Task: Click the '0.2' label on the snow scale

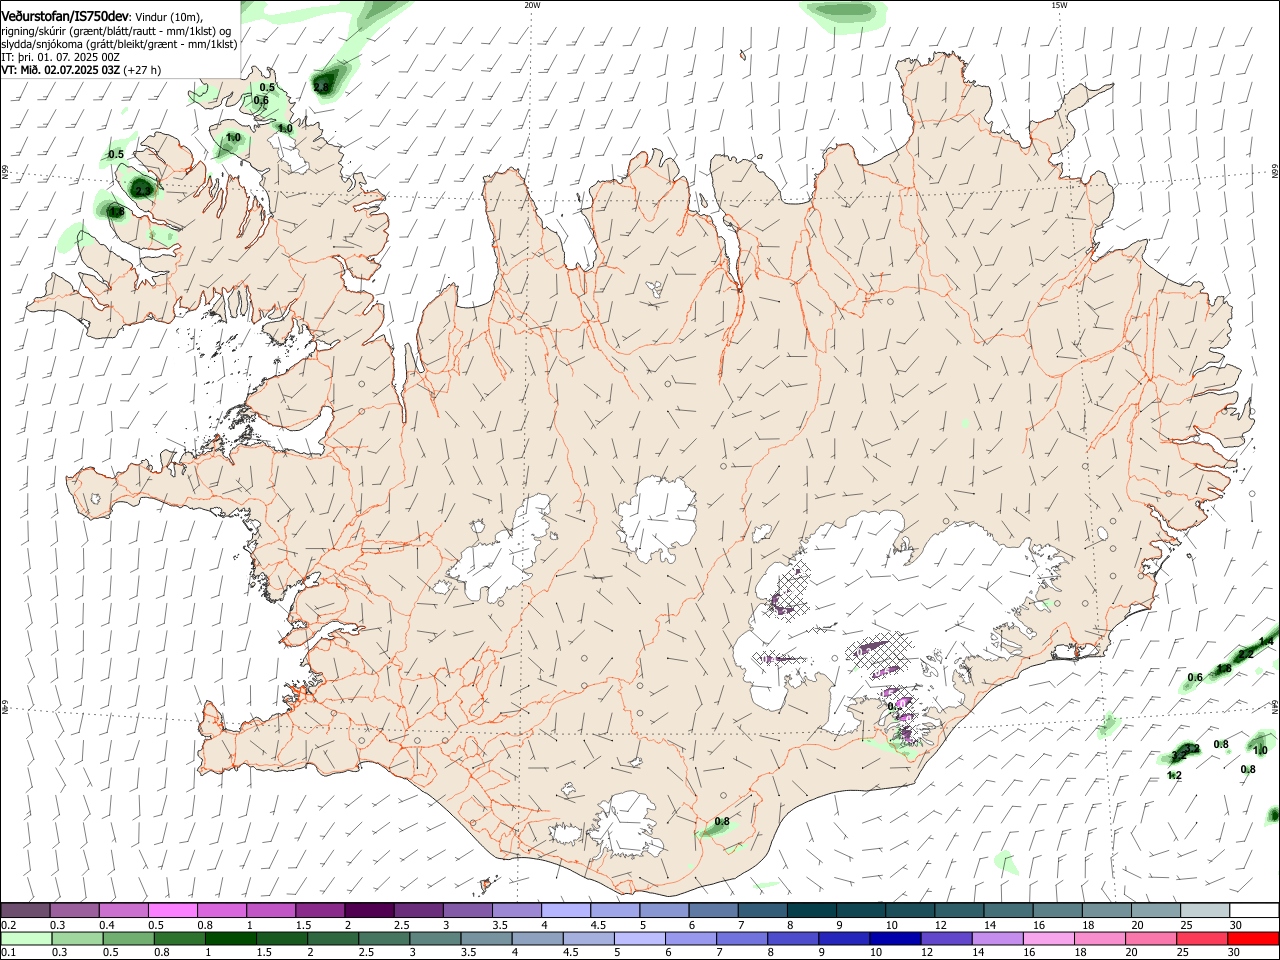Action: pyautogui.click(x=8, y=926)
